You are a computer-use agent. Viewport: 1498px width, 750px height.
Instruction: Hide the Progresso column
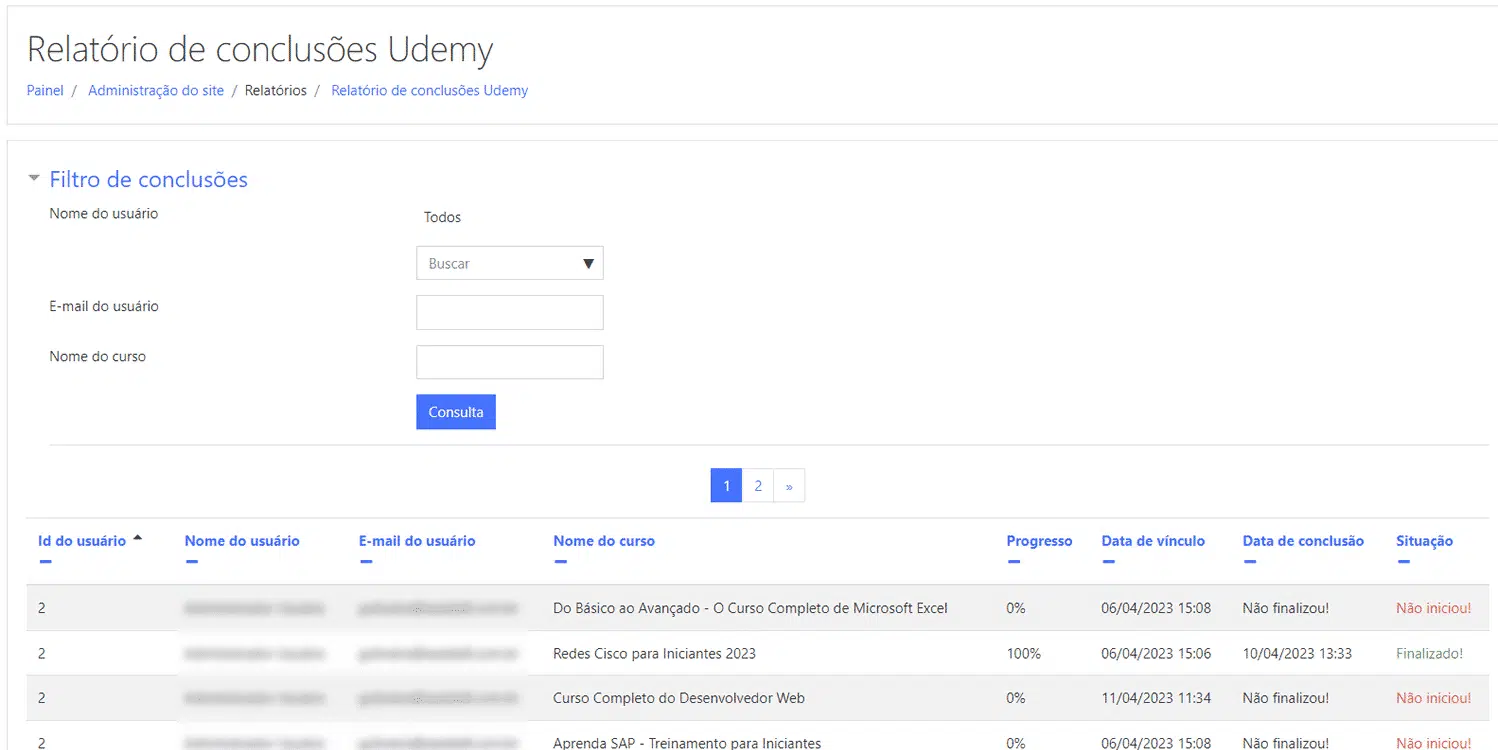[x=1013, y=562]
